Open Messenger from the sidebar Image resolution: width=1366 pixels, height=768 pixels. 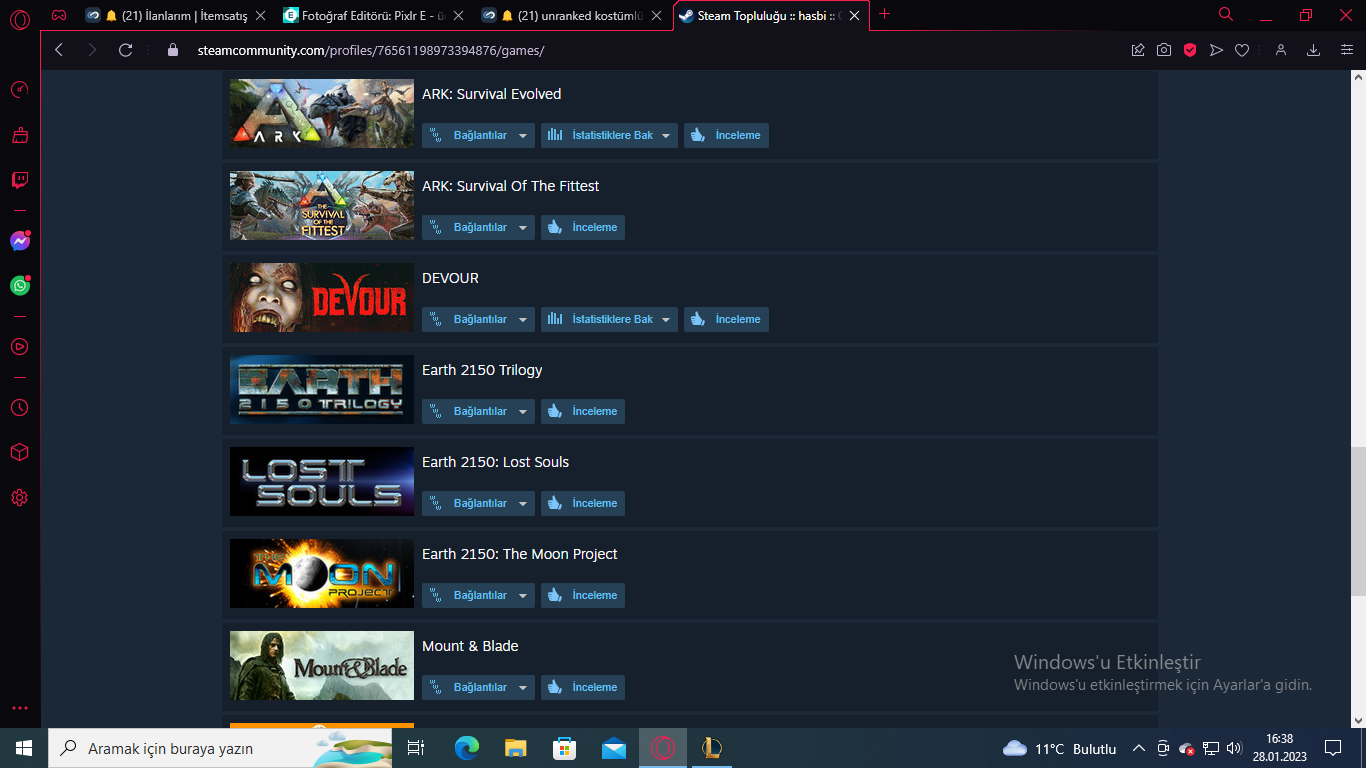[20, 241]
